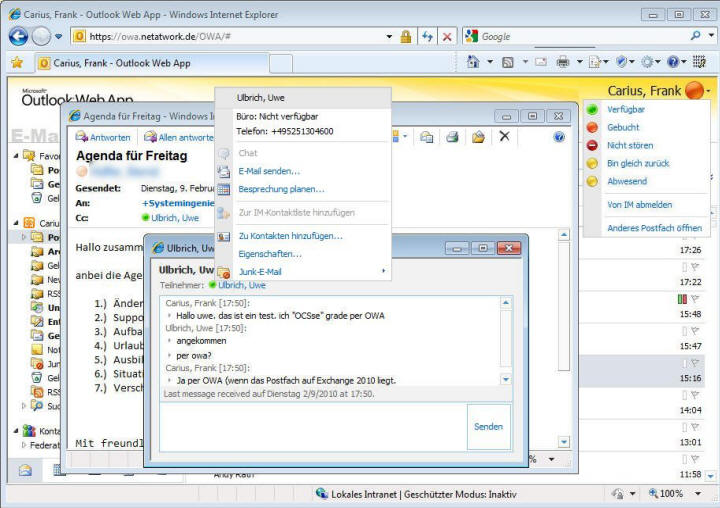Select the Carius, Frank - Outlook Web App tab
Viewport: 720px width, 508px height.
(x=152, y=63)
